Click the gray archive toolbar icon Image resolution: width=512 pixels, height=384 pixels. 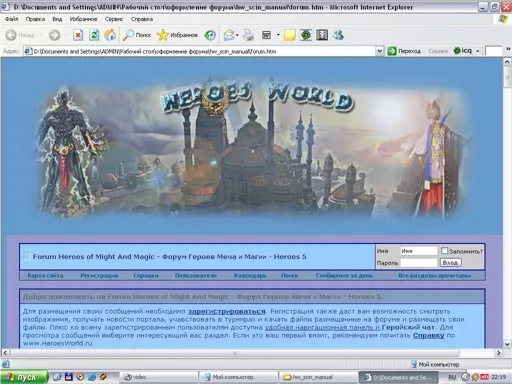[322, 35]
